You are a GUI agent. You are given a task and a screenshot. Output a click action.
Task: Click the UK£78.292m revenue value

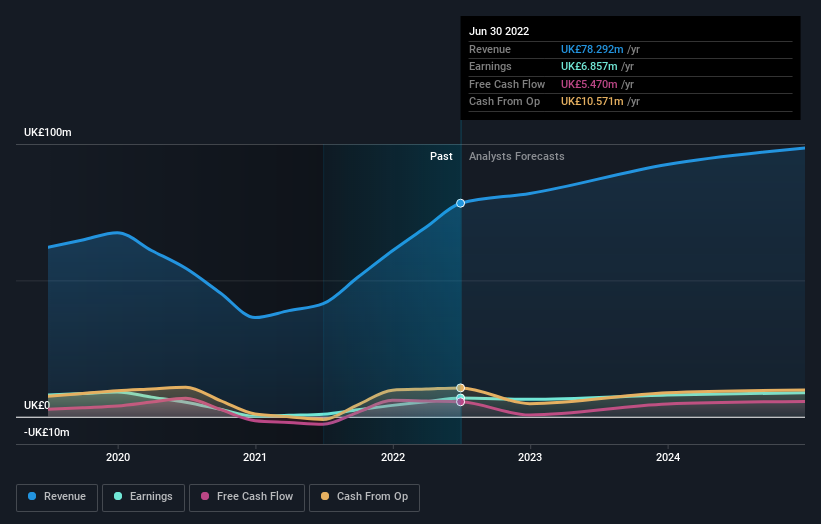(x=592, y=49)
